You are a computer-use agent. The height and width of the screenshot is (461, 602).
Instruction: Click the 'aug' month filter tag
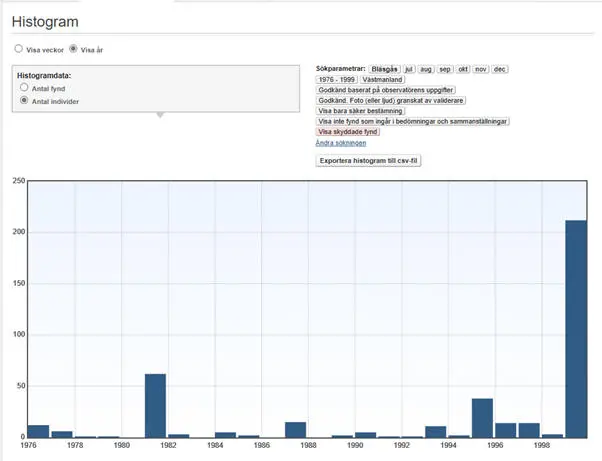[426, 68]
